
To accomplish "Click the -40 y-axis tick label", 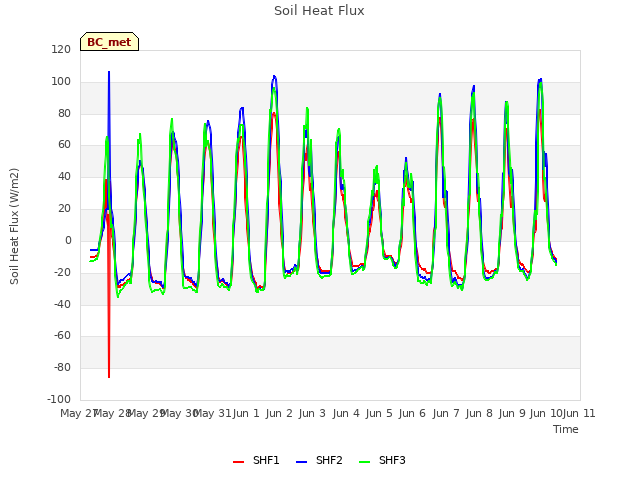I will 62,304.
